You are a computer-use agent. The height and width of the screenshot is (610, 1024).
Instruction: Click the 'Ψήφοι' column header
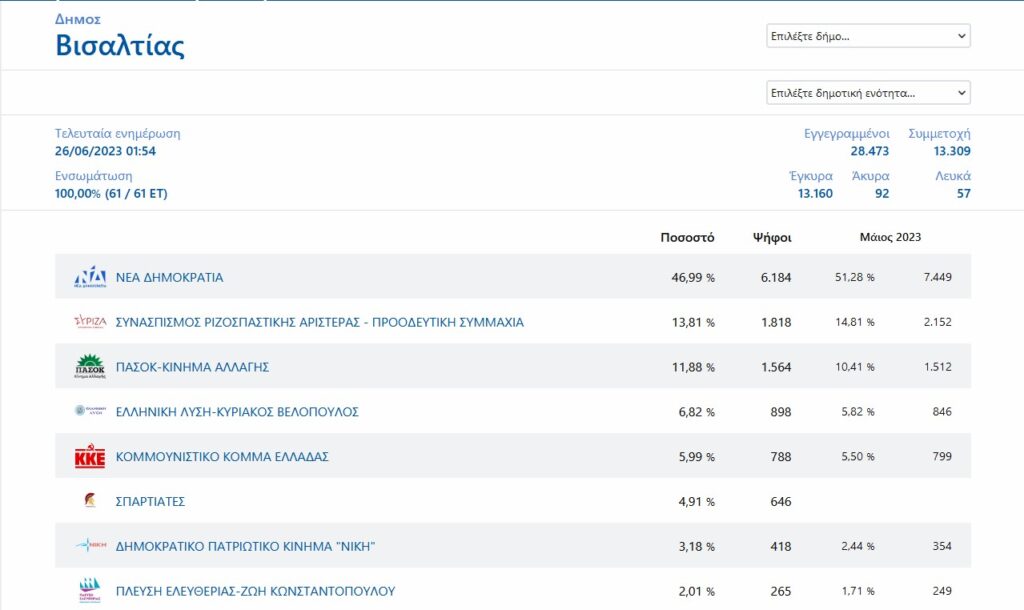coord(772,238)
